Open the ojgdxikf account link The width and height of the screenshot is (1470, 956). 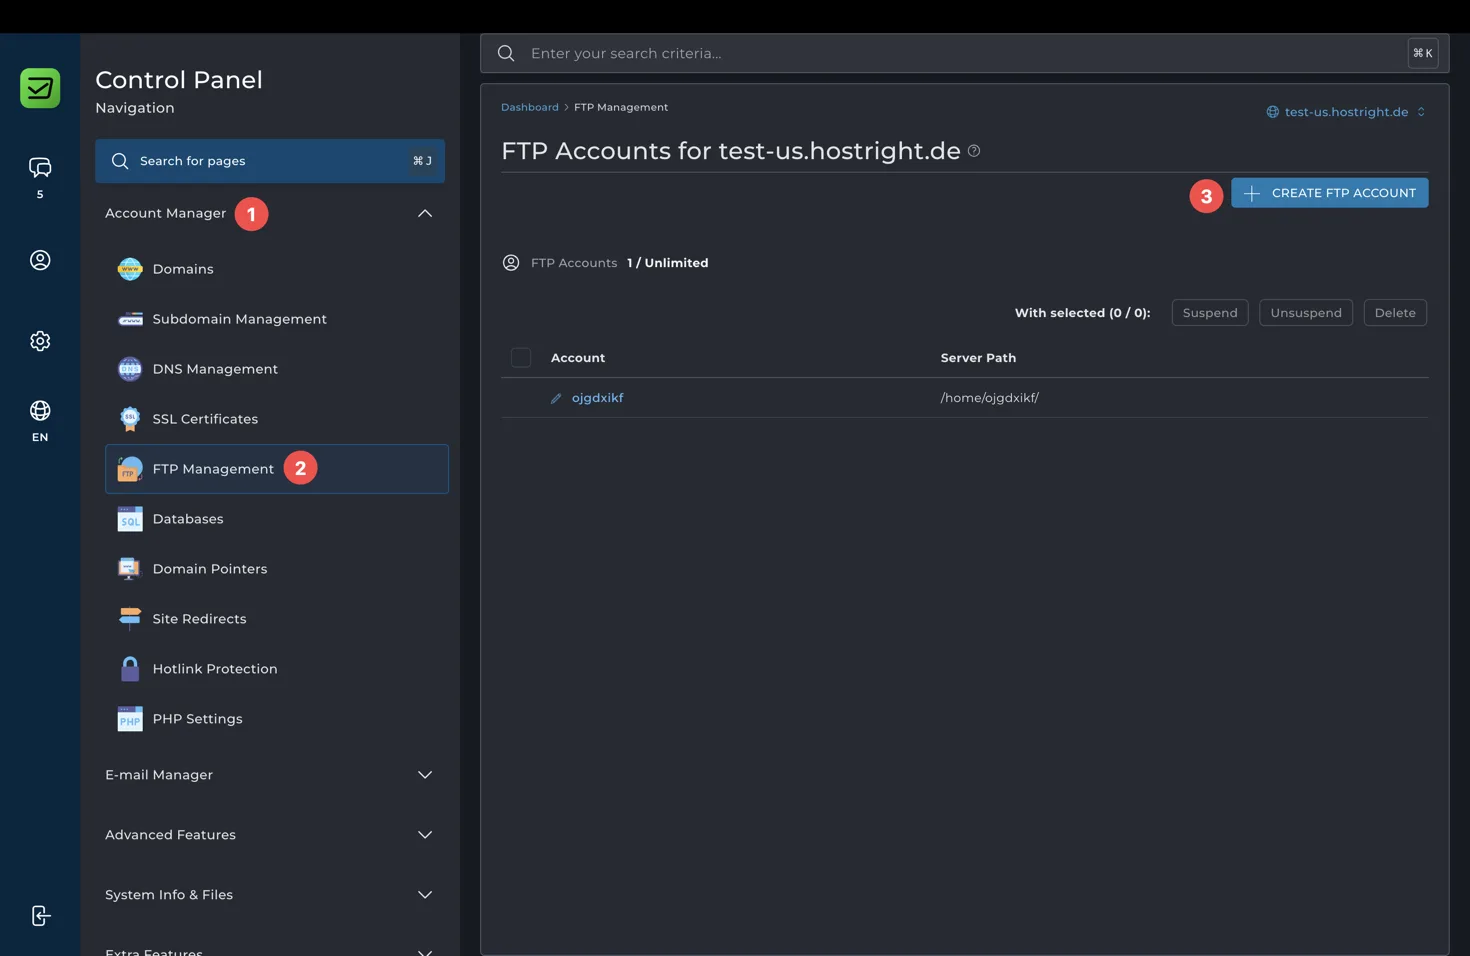[x=598, y=398]
